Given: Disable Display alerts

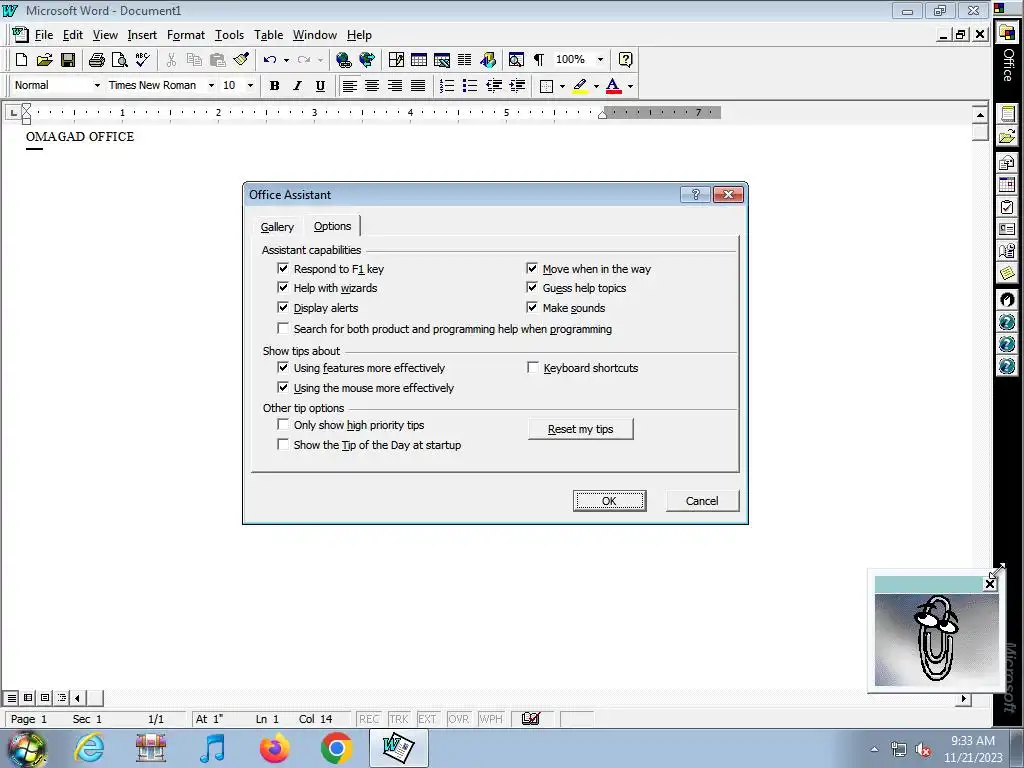Looking at the screenshot, I should tap(283, 308).
